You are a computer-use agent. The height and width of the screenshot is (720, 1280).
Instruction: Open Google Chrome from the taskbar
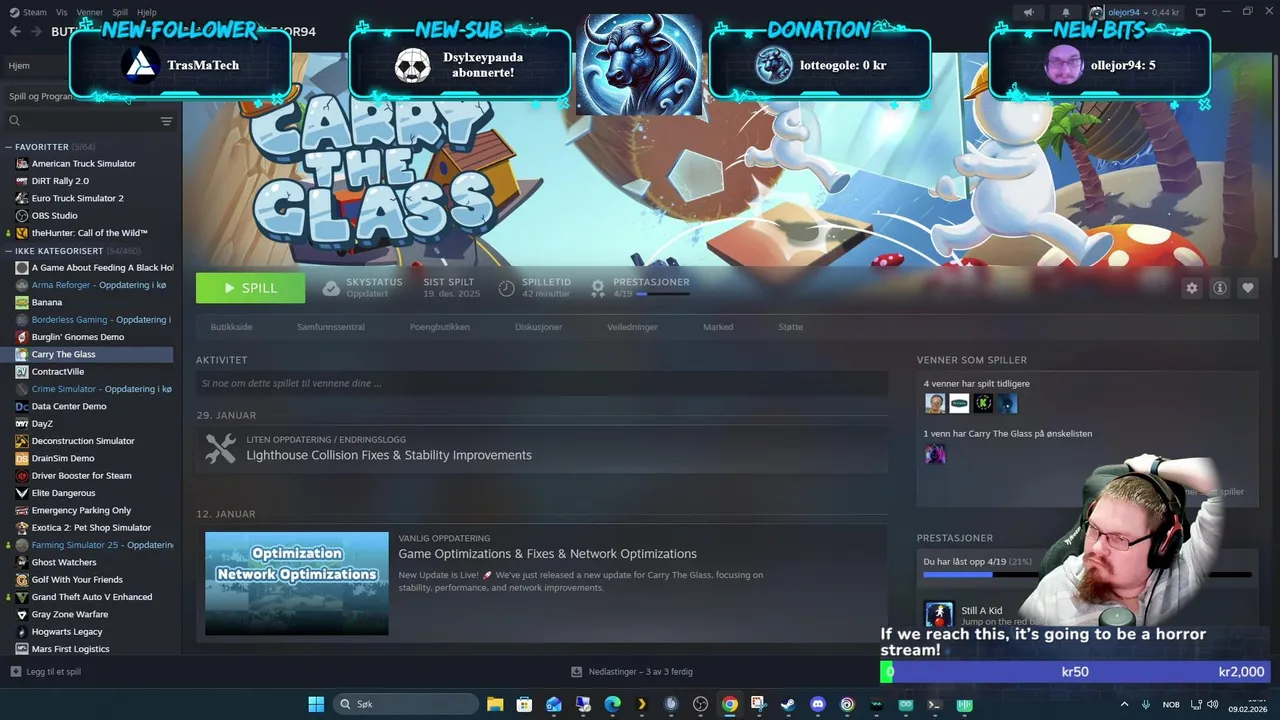click(730, 704)
